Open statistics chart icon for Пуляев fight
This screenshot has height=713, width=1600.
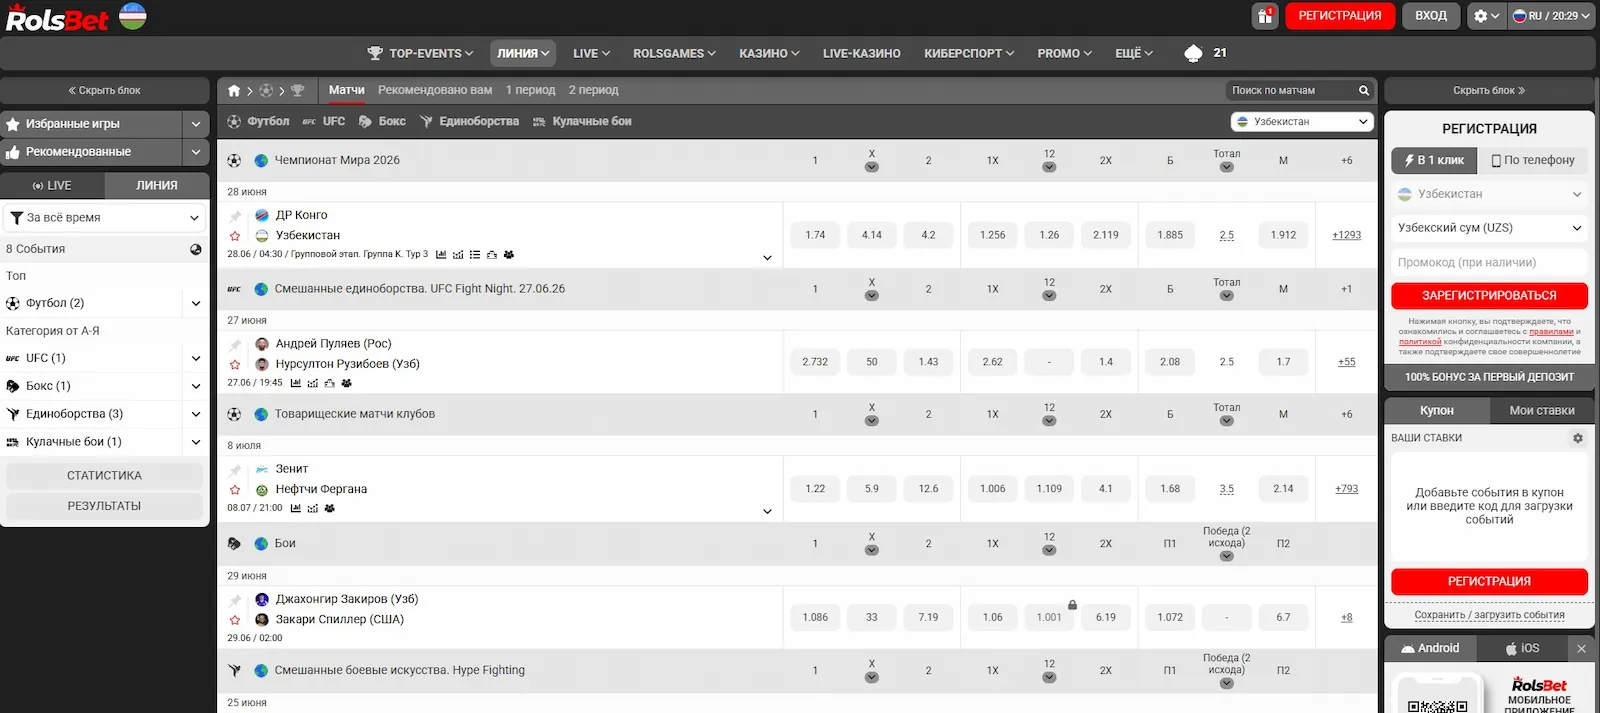pyautogui.click(x=296, y=383)
